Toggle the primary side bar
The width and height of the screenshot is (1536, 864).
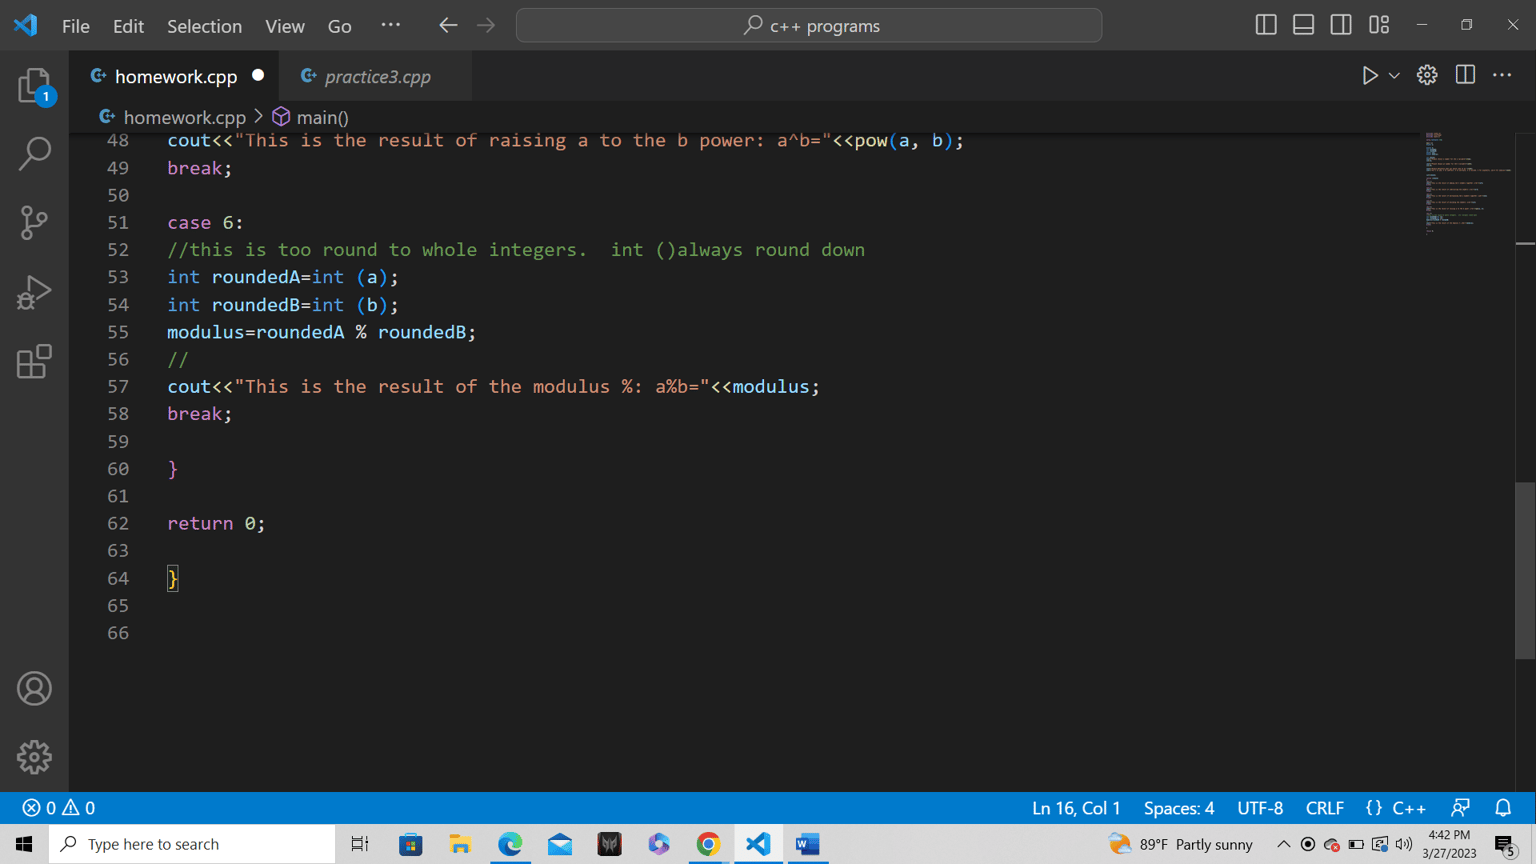[x=1266, y=25]
